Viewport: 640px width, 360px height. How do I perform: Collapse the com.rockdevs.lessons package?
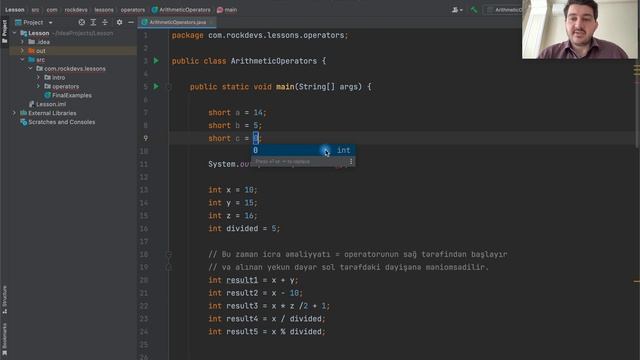[x=31, y=69]
